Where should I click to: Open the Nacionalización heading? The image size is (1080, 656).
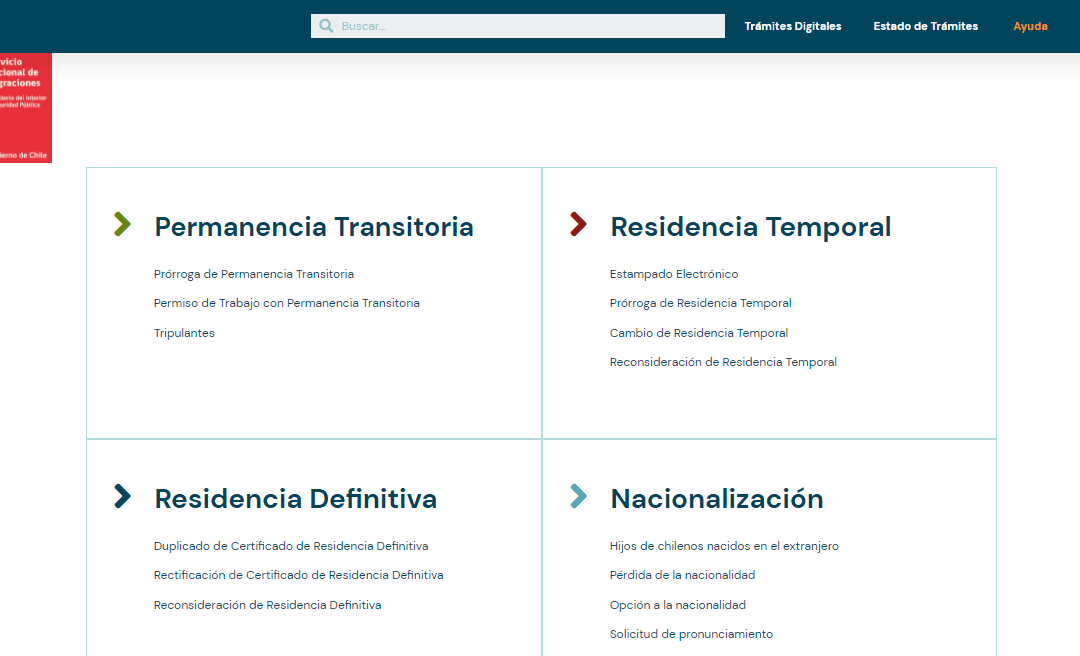coord(717,499)
